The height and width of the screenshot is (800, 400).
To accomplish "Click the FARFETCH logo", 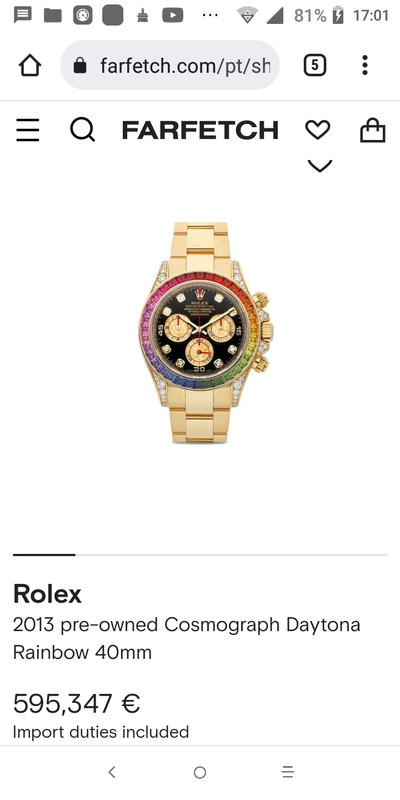I will point(200,131).
